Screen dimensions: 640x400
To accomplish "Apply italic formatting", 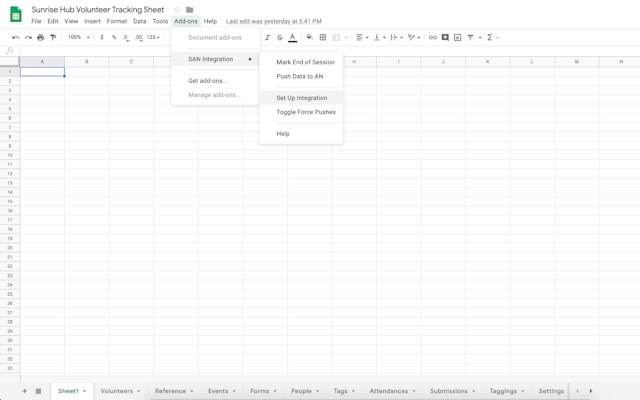I will [x=267, y=37].
